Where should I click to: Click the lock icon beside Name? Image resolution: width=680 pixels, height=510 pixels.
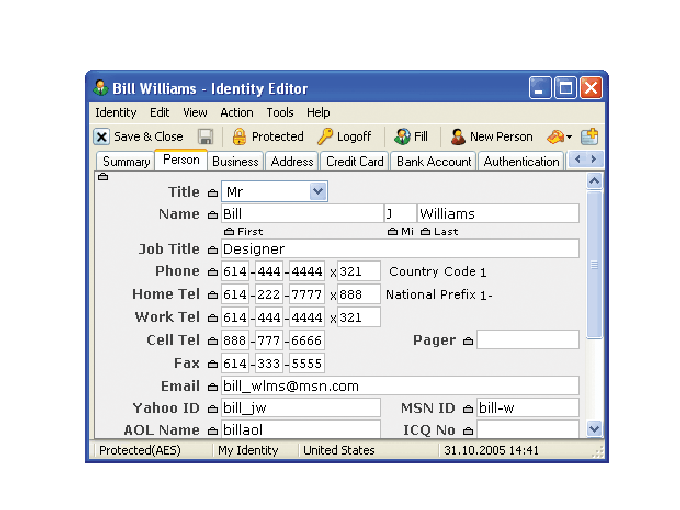coord(212,215)
